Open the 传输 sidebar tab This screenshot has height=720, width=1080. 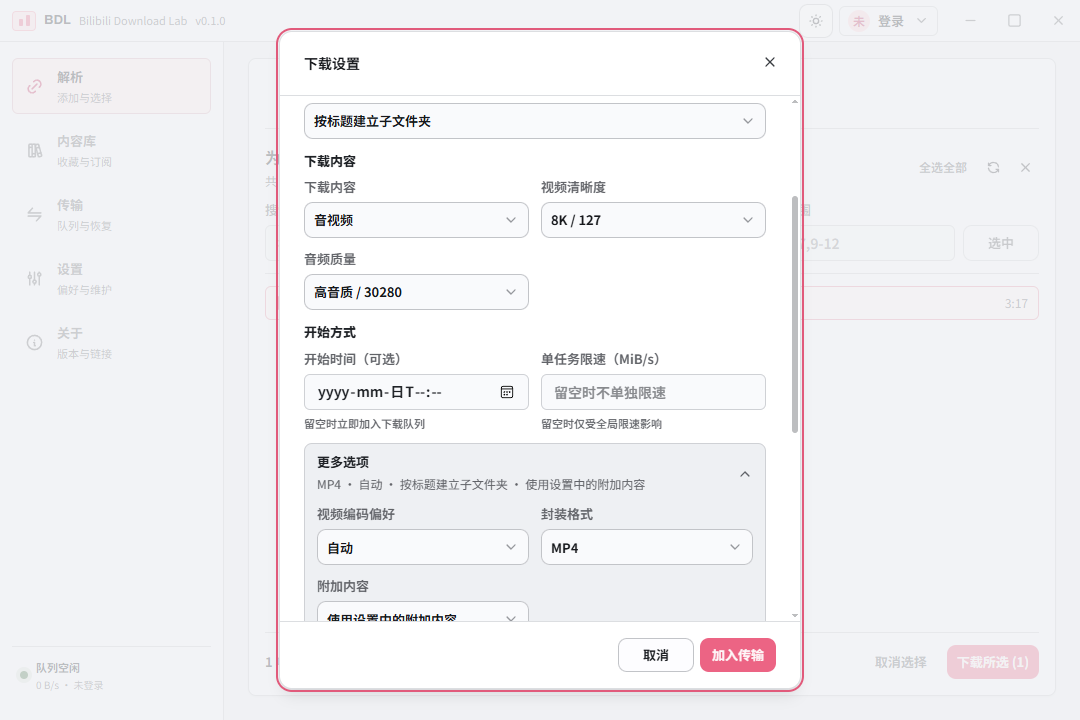pos(112,214)
